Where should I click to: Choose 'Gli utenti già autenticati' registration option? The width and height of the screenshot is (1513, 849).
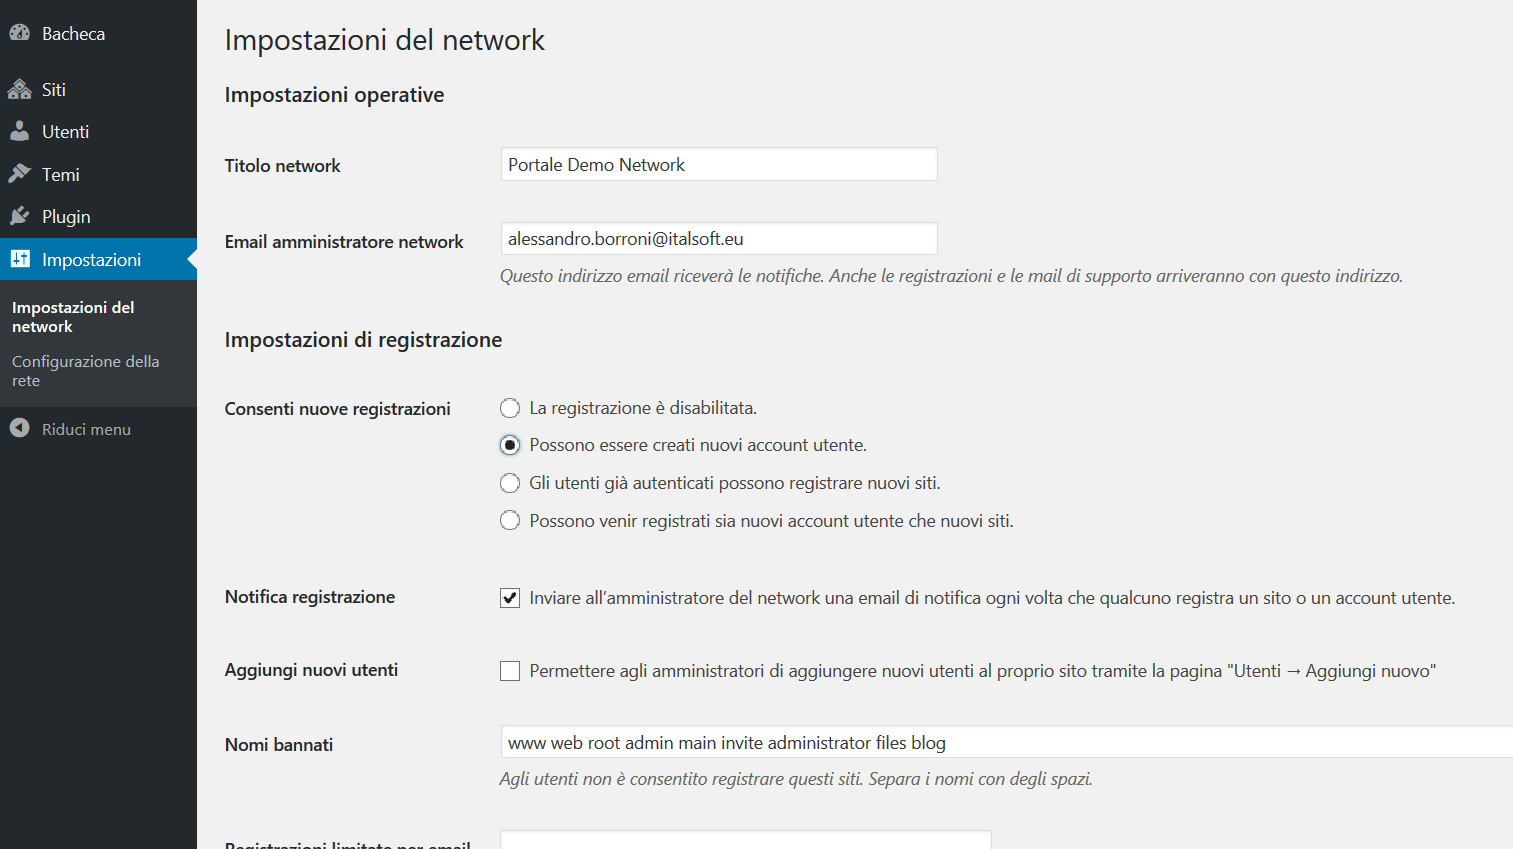510,483
